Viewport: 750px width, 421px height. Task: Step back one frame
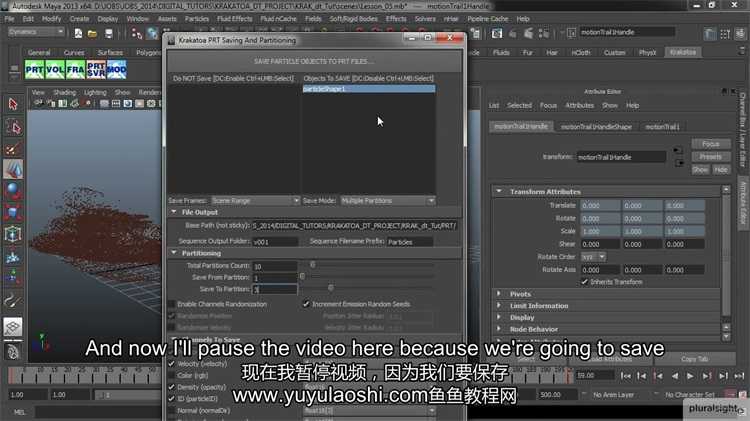tap(641, 376)
